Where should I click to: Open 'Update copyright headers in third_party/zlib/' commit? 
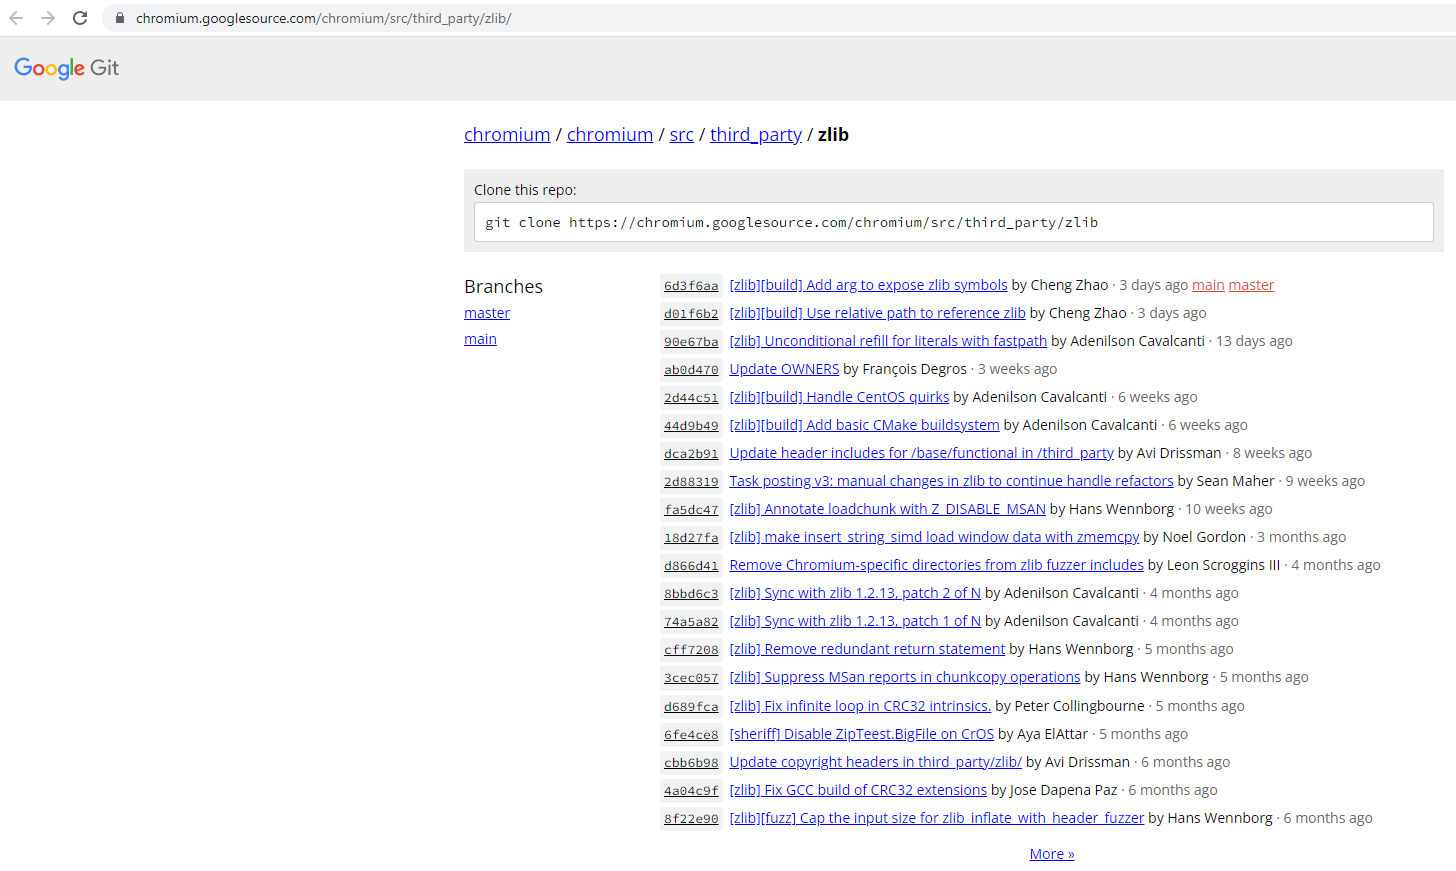tap(875, 762)
